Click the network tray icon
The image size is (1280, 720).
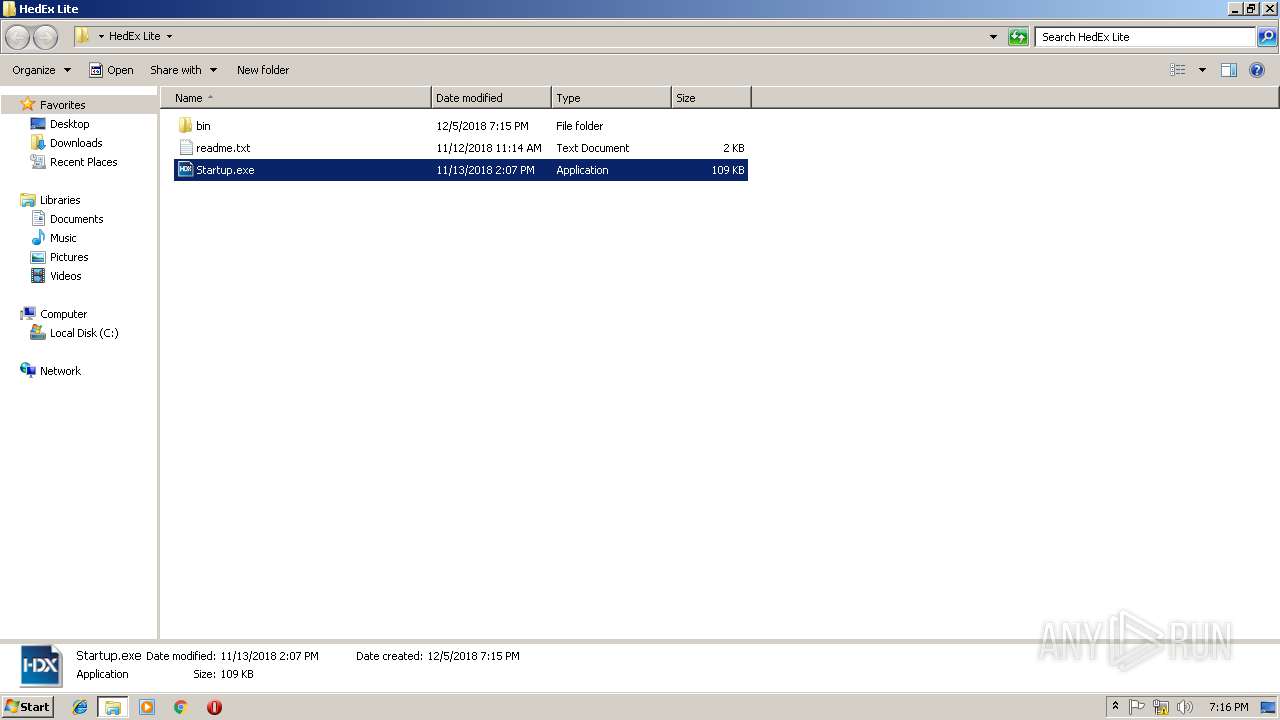(x=1161, y=707)
